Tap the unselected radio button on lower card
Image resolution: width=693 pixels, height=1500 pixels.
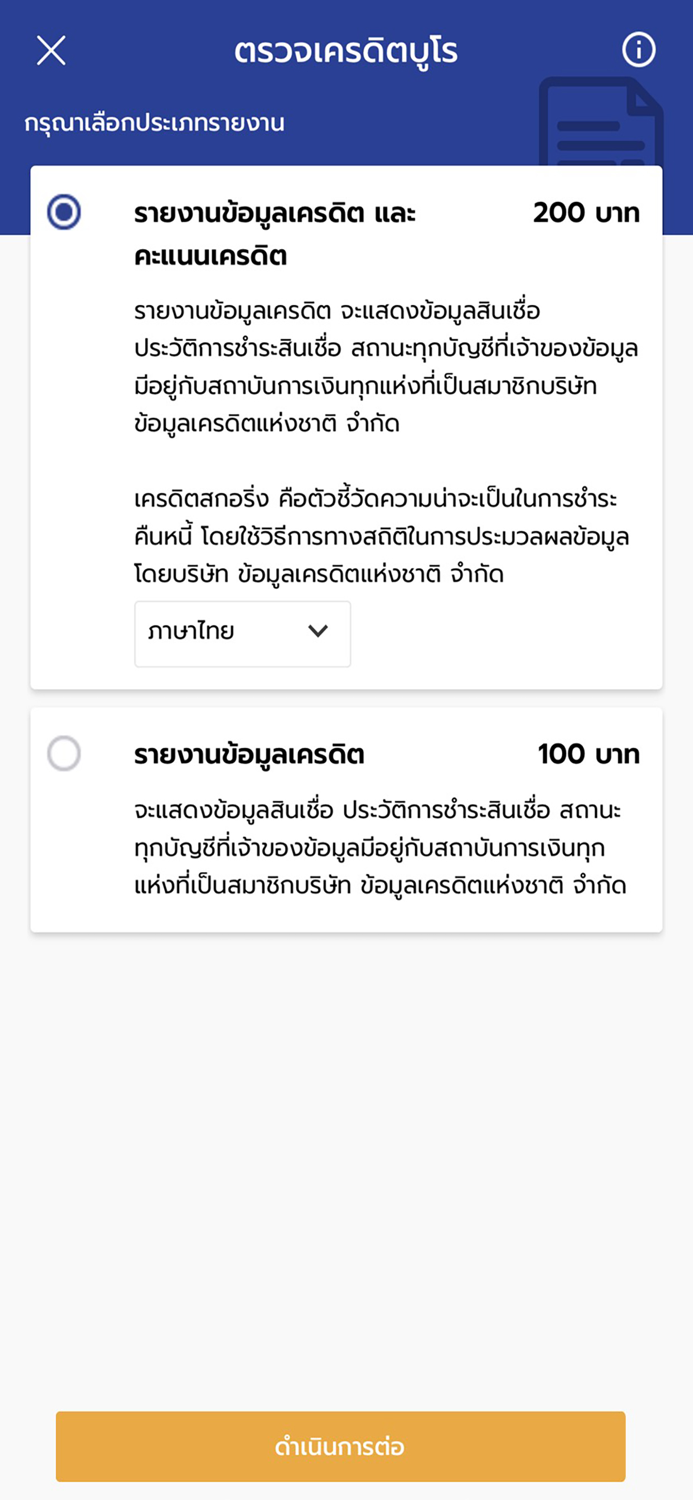[63, 754]
